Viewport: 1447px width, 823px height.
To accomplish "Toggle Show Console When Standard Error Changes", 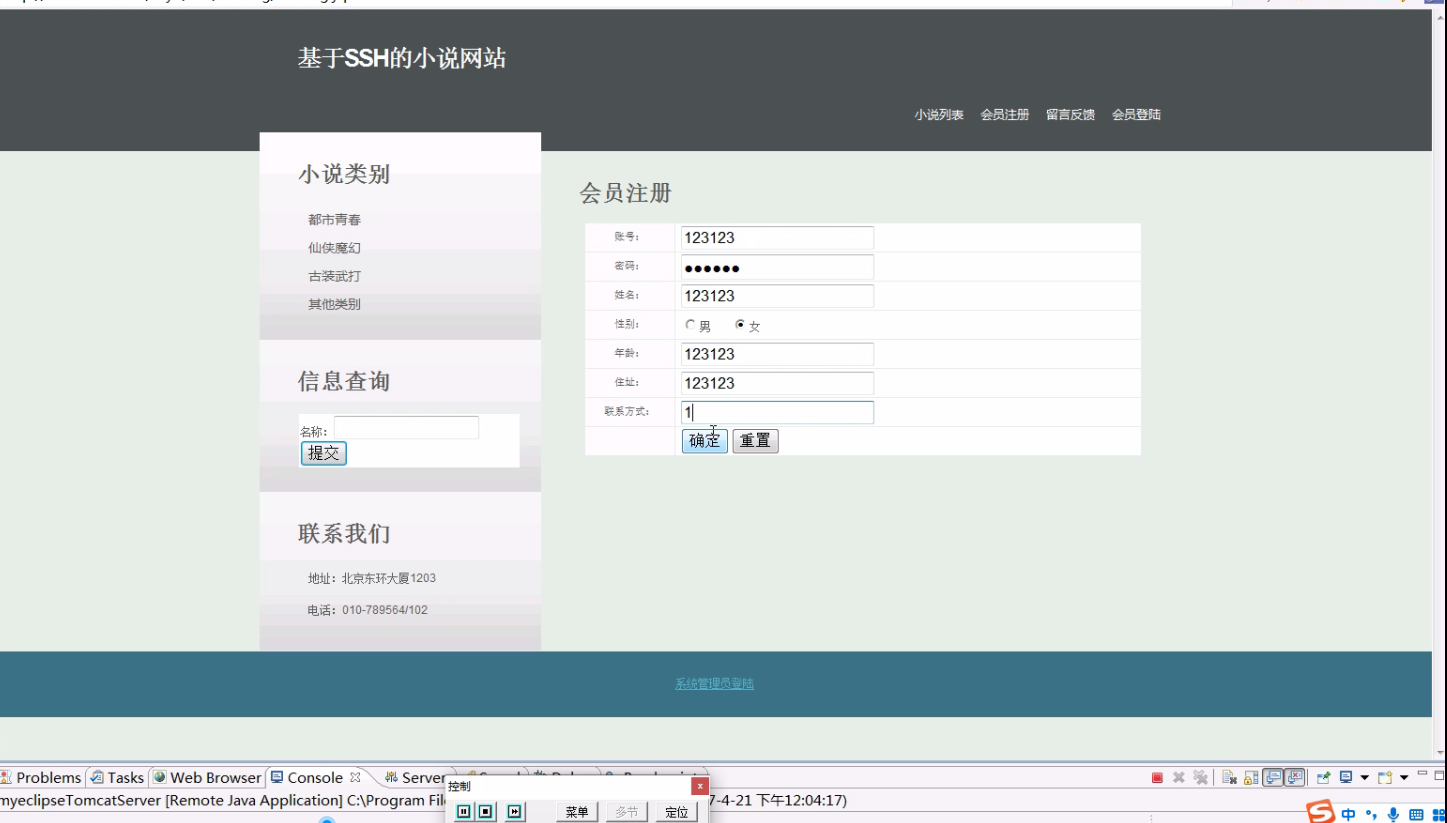I will [1294, 777].
